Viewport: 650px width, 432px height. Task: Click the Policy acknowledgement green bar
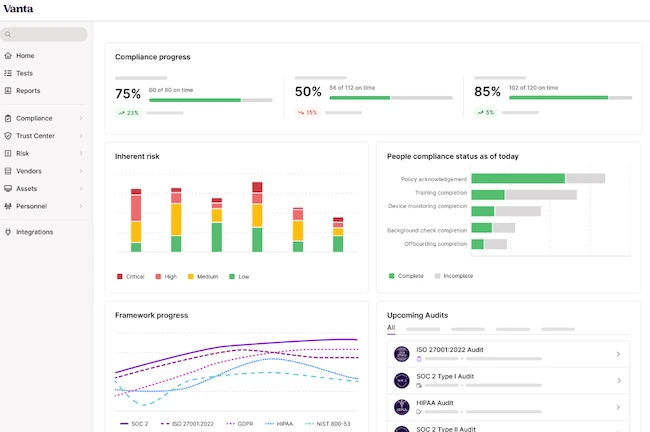coord(518,178)
